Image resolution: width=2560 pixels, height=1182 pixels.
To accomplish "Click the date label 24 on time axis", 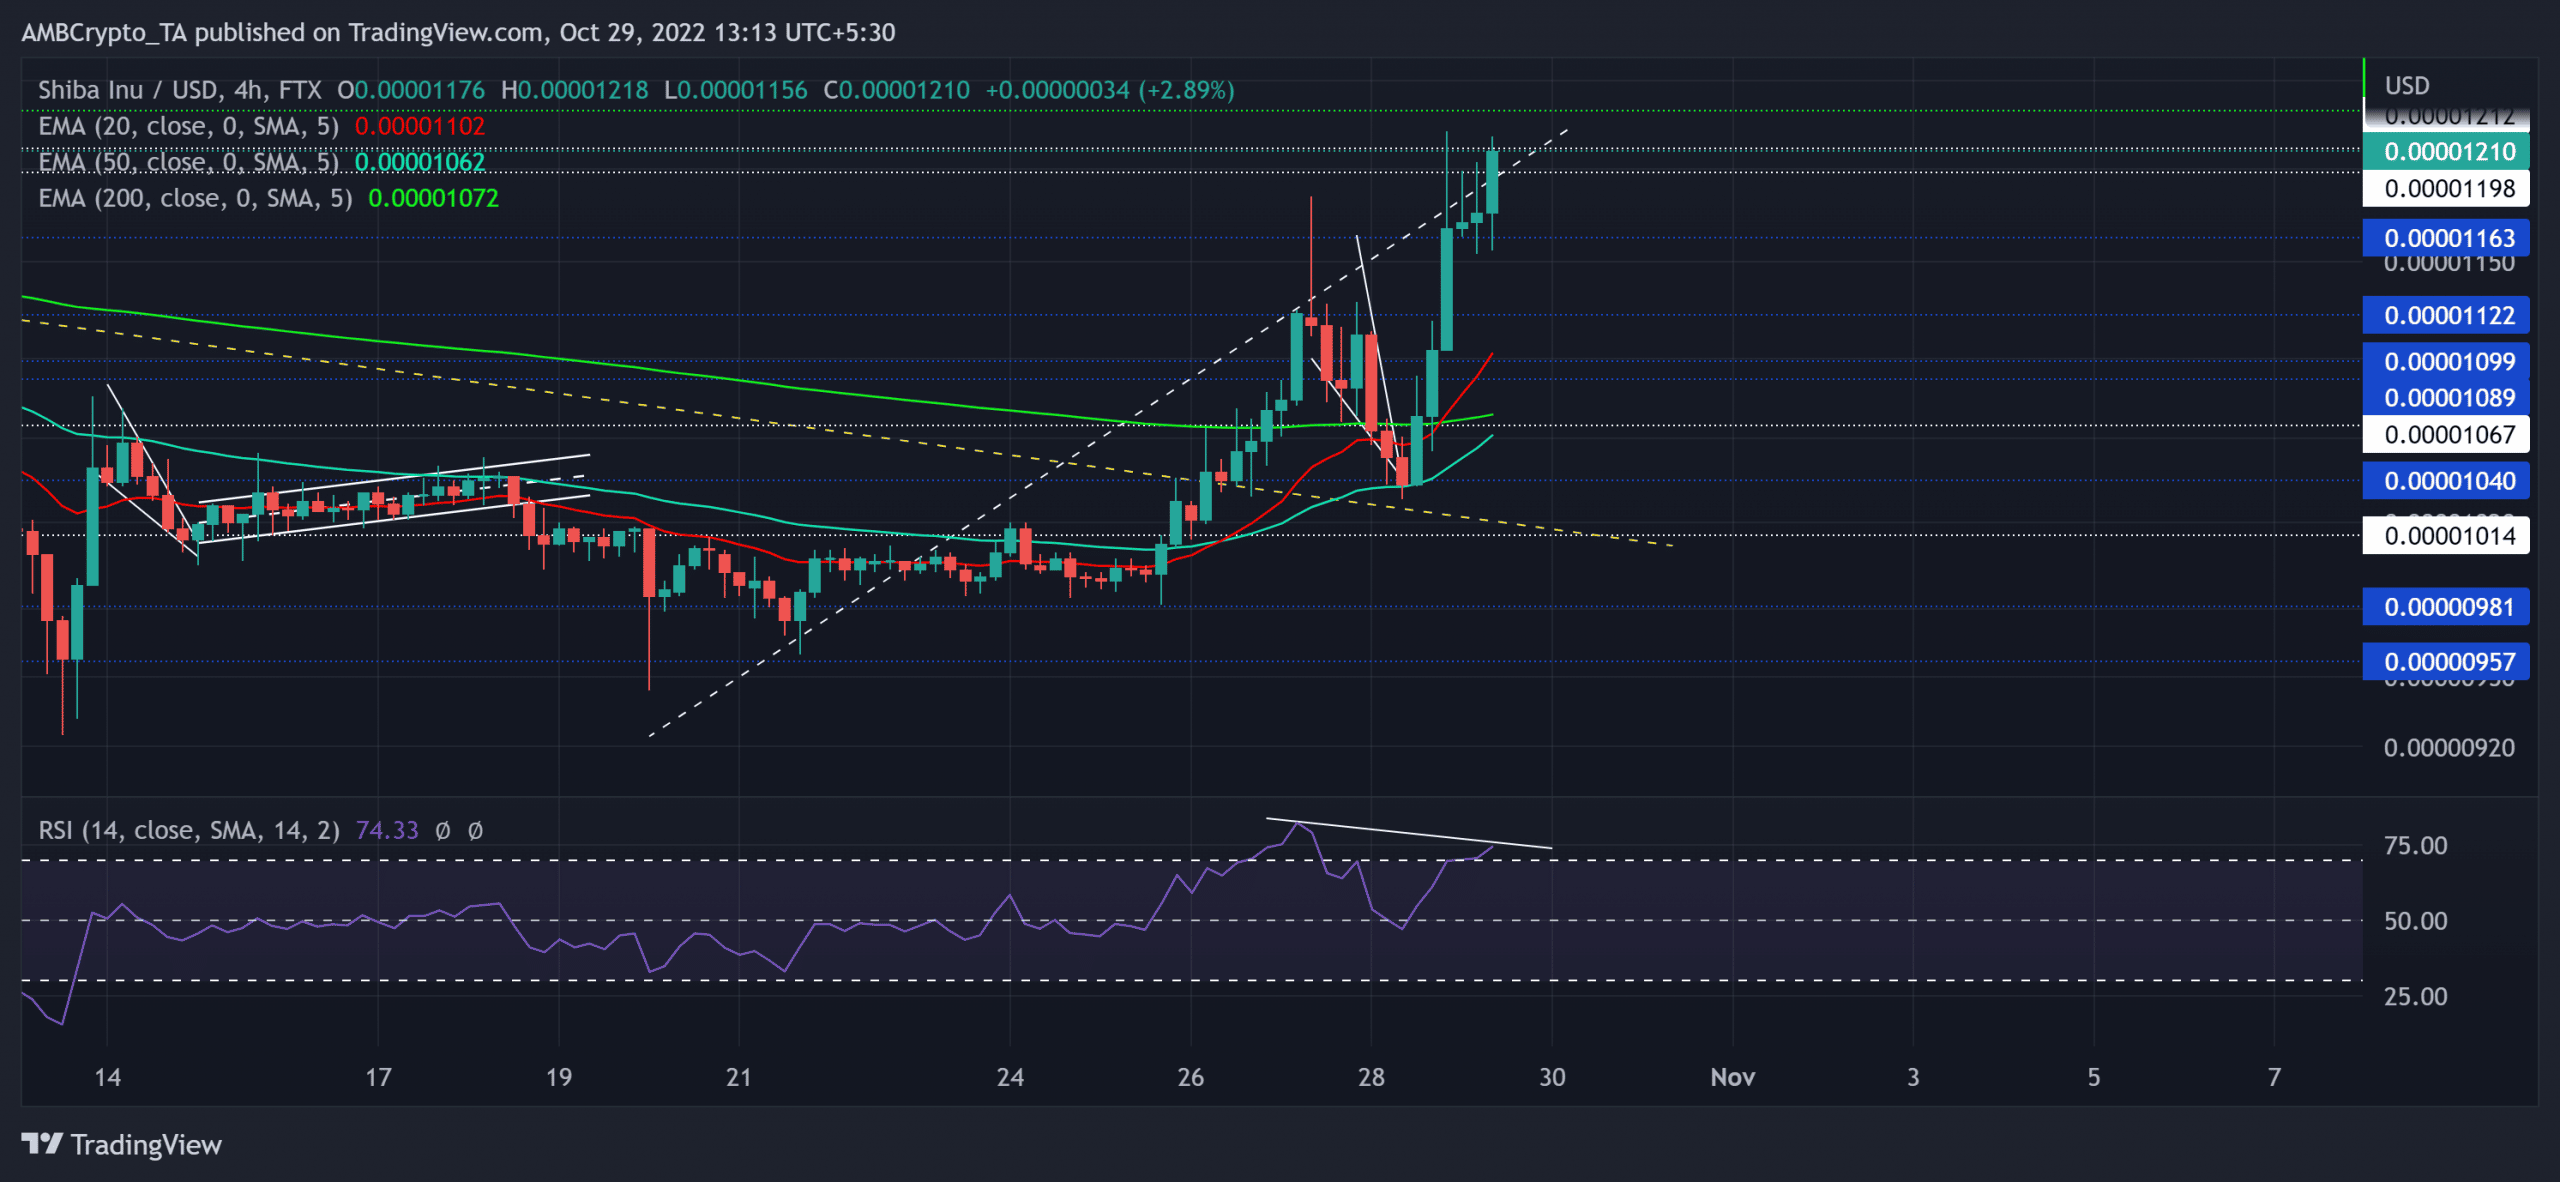I will [1010, 1077].
